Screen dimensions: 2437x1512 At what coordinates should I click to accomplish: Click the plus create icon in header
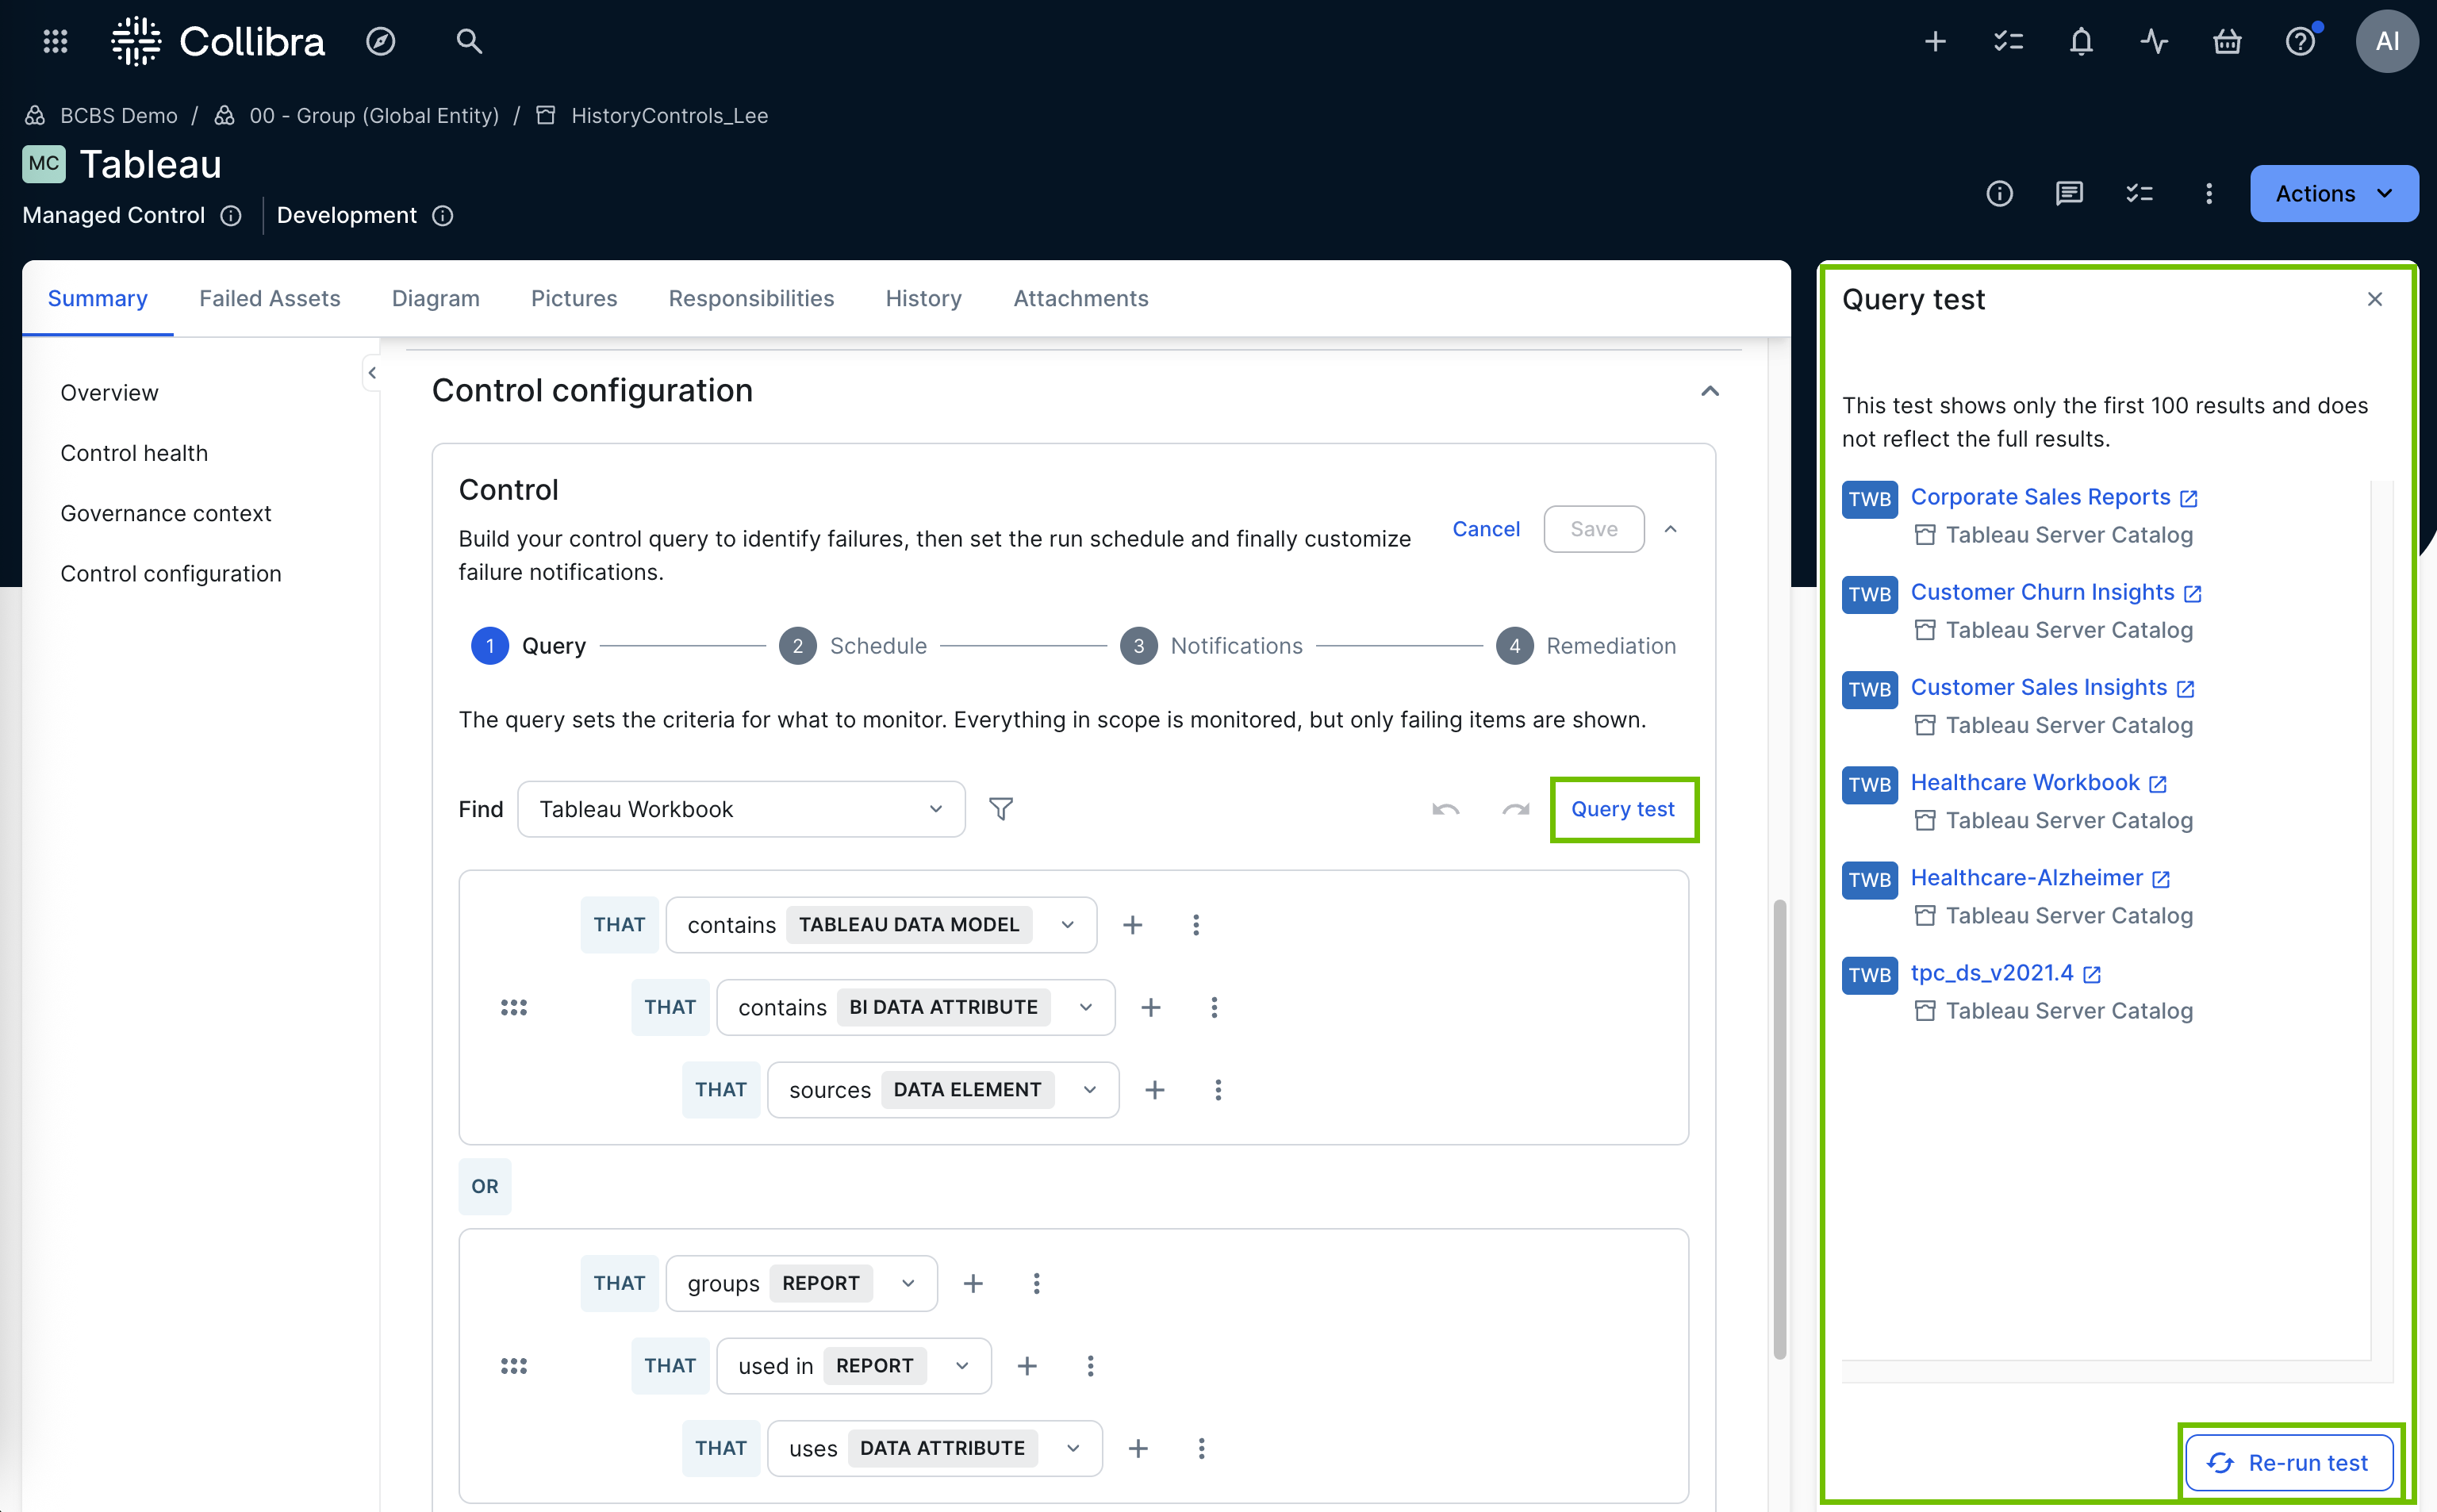(x=1935, y=41)
